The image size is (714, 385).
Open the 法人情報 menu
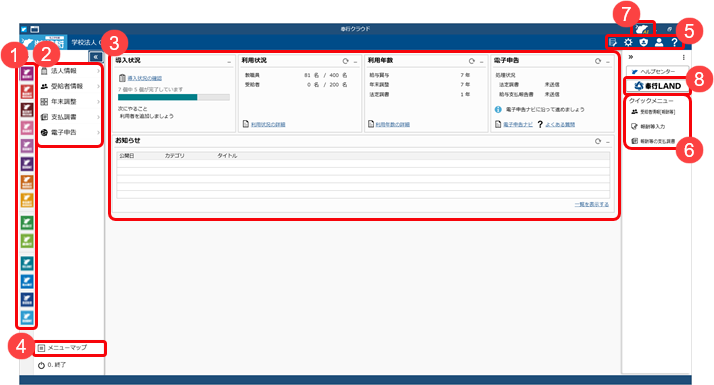(x=70, y=71)
